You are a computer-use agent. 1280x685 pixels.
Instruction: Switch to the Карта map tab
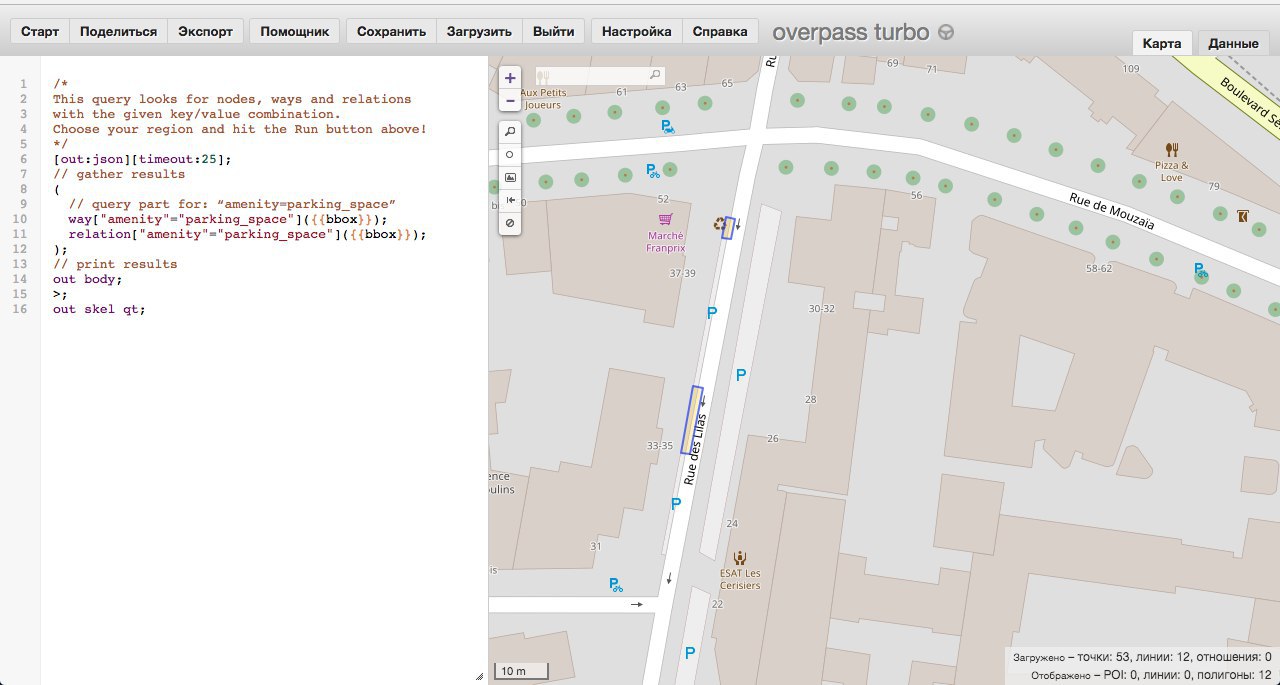click(x=1162, y=43)
